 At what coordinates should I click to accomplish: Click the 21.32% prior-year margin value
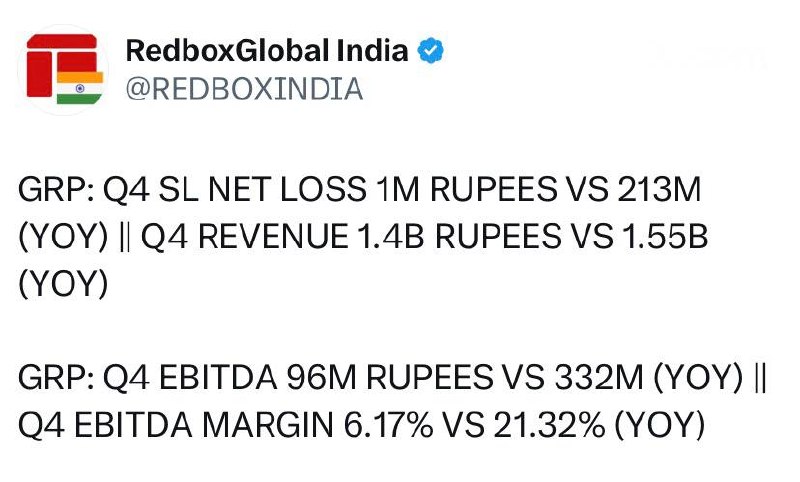click(549, 425)
